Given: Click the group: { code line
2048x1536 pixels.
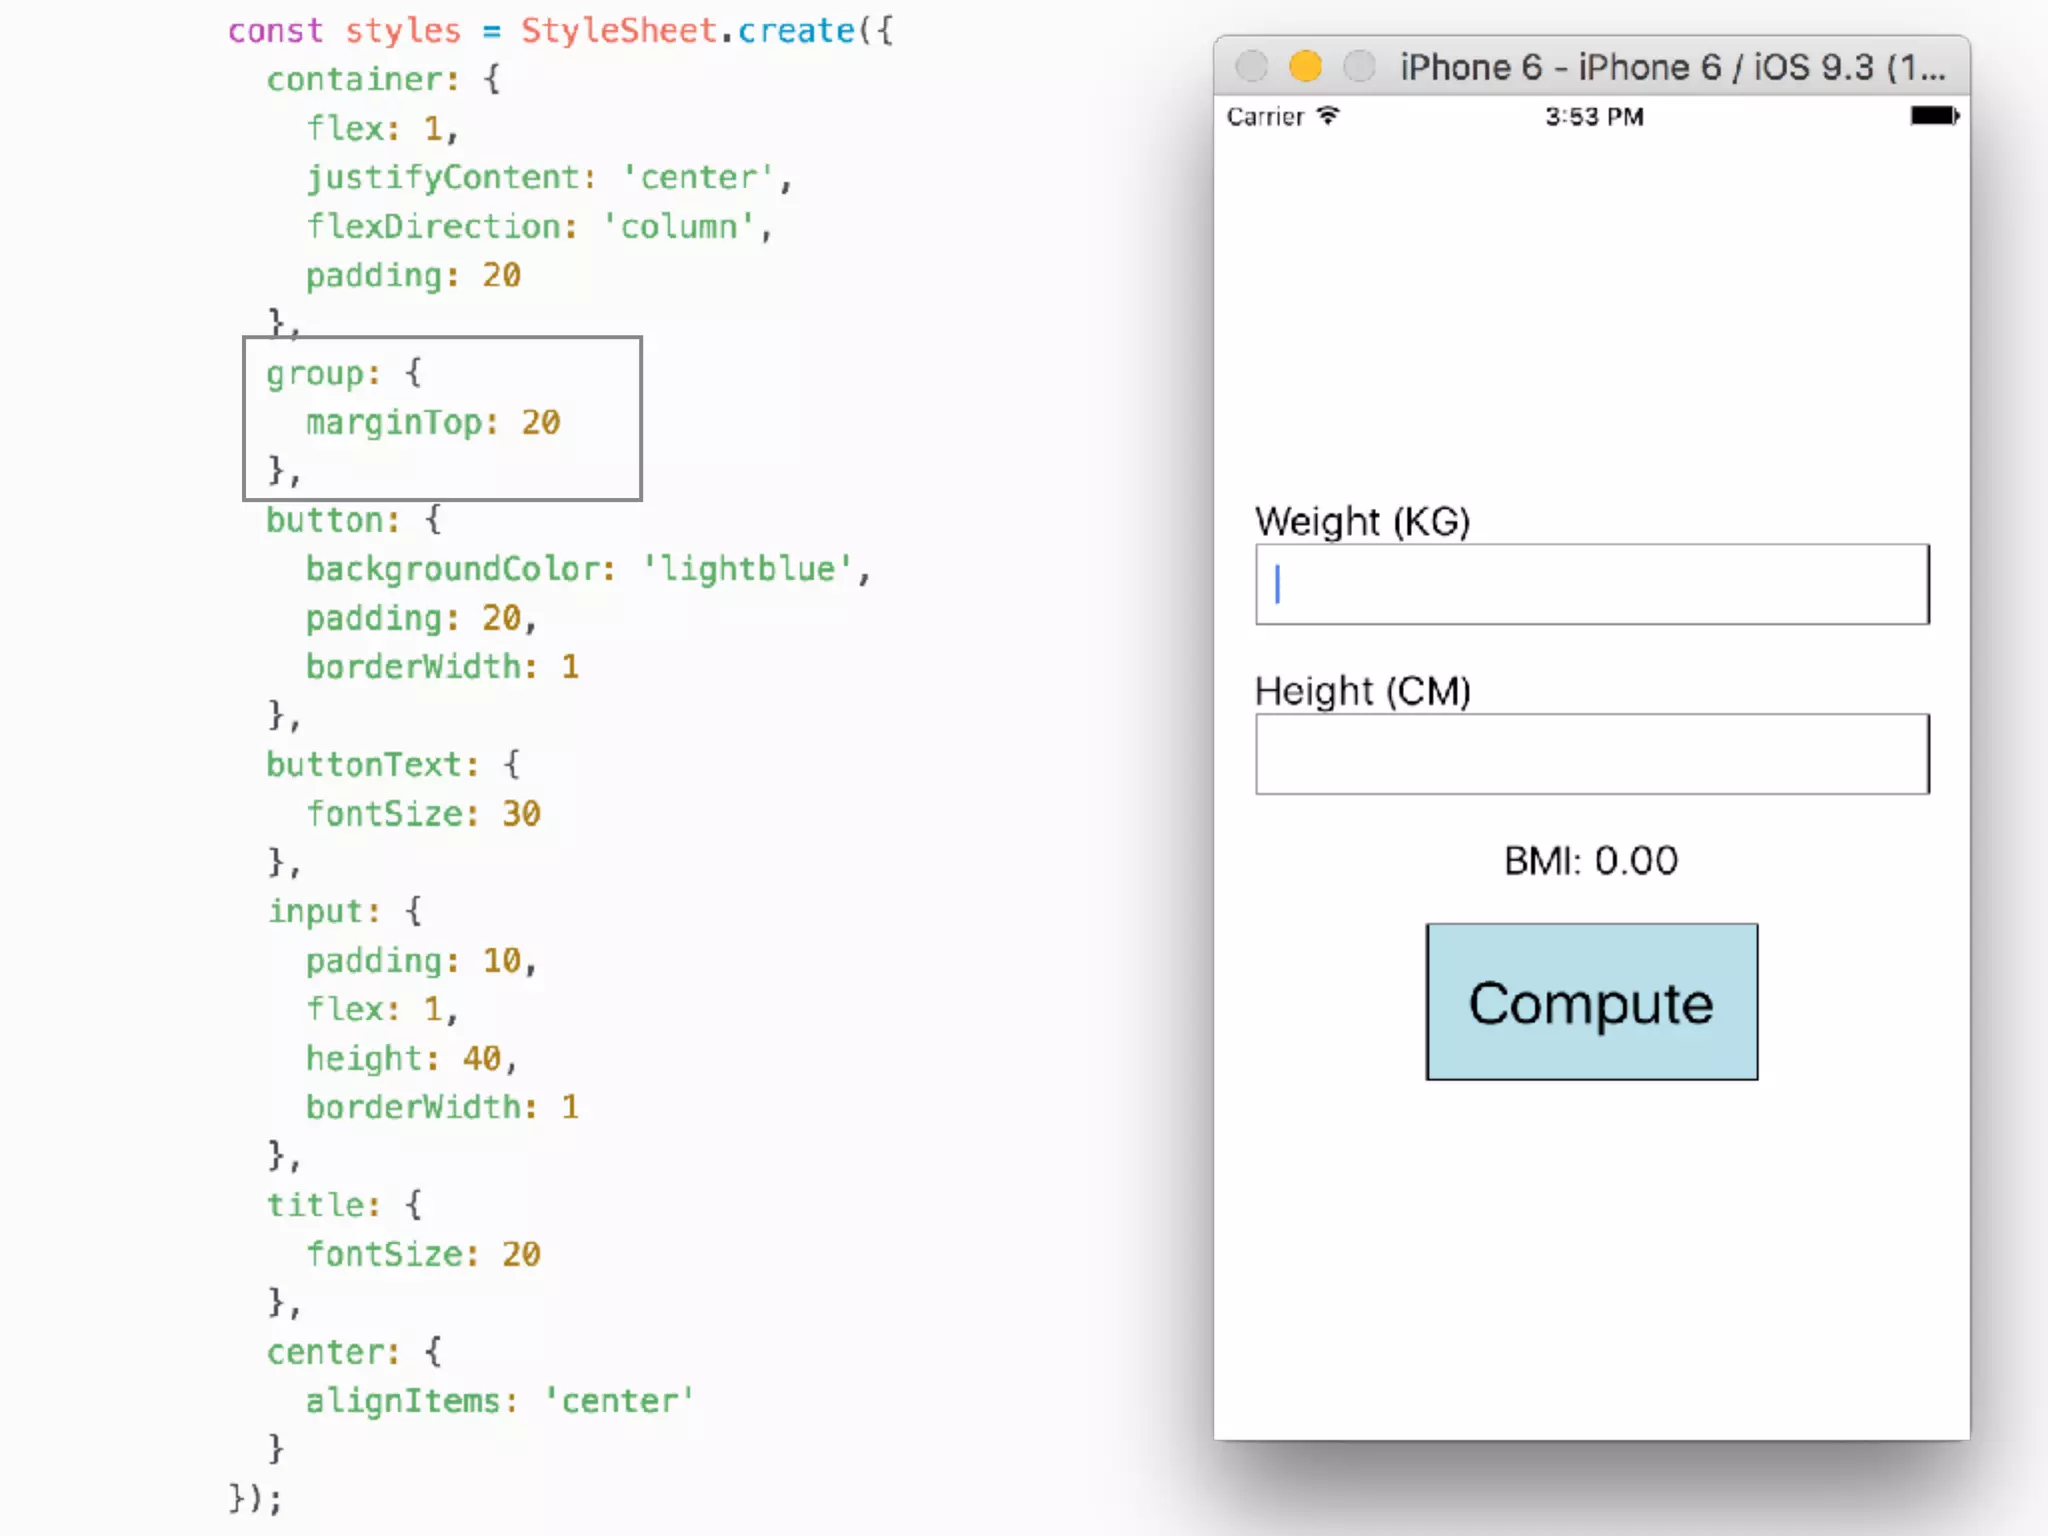Looking at the screenshot, I should (x=344, y=373).
